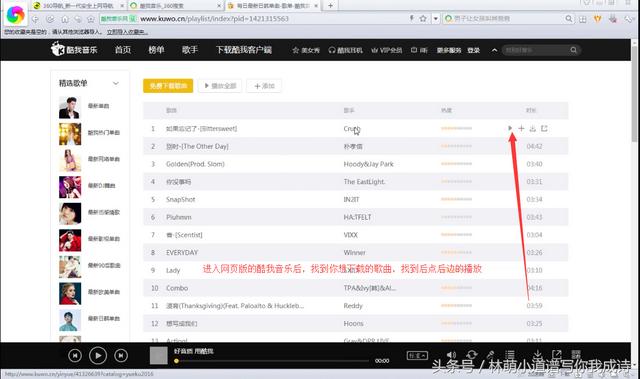The height and width of the screenshot is (379, 640).
Task: Click browser home icon
Action: point(65,19)
